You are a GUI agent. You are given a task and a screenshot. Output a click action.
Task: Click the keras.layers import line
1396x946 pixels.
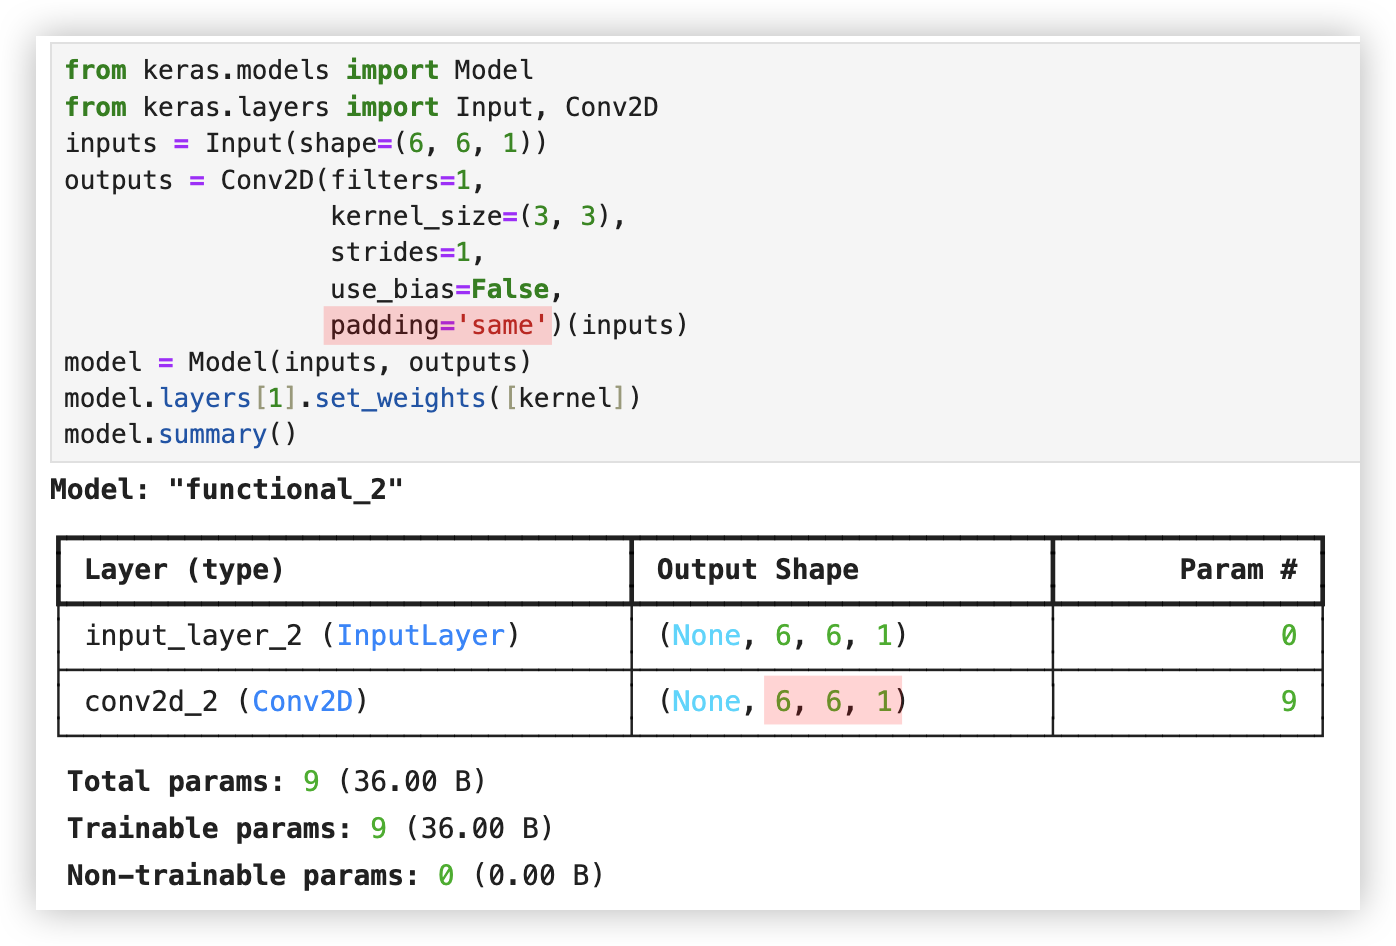(x=360, y=107)
